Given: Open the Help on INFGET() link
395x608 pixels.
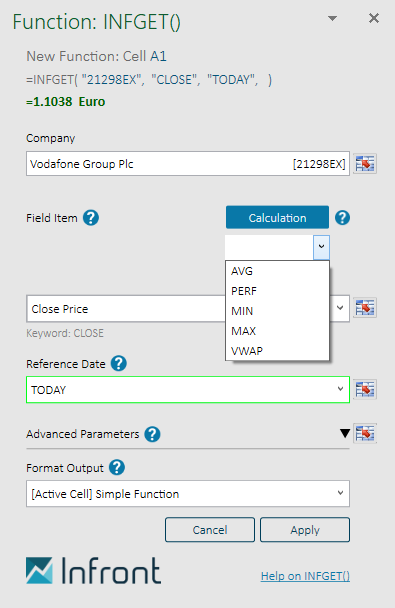Looking at the screenshot, I should click(x=305, y=576).
